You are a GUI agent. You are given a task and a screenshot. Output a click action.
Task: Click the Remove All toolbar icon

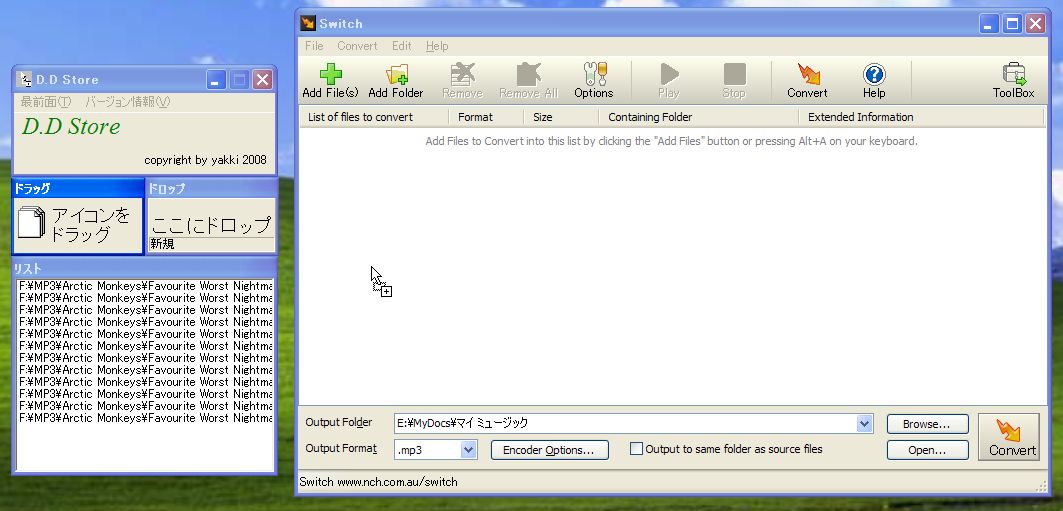528,81
